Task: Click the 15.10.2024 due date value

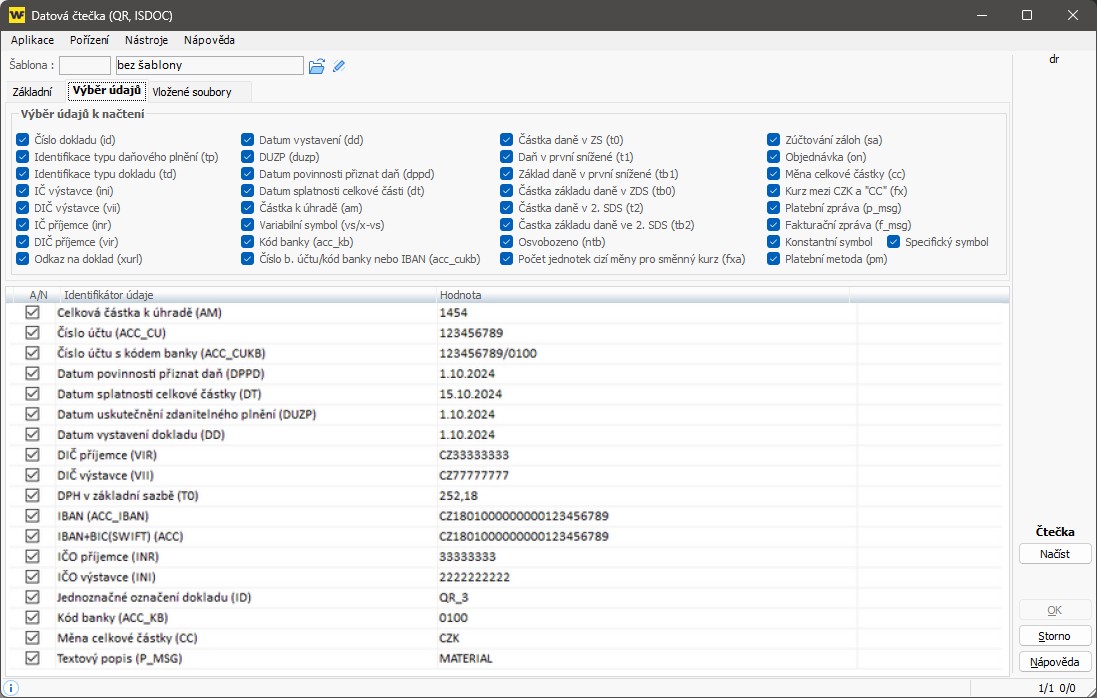Action: click(470, 394)
